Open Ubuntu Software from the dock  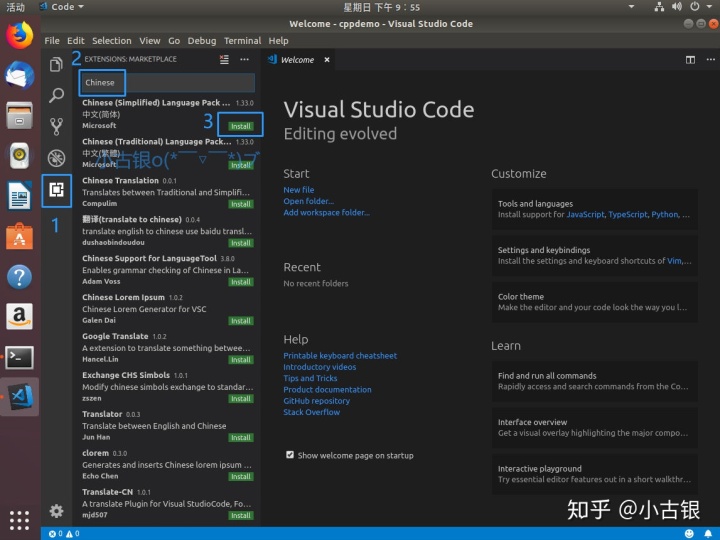[x=19, y=236]
